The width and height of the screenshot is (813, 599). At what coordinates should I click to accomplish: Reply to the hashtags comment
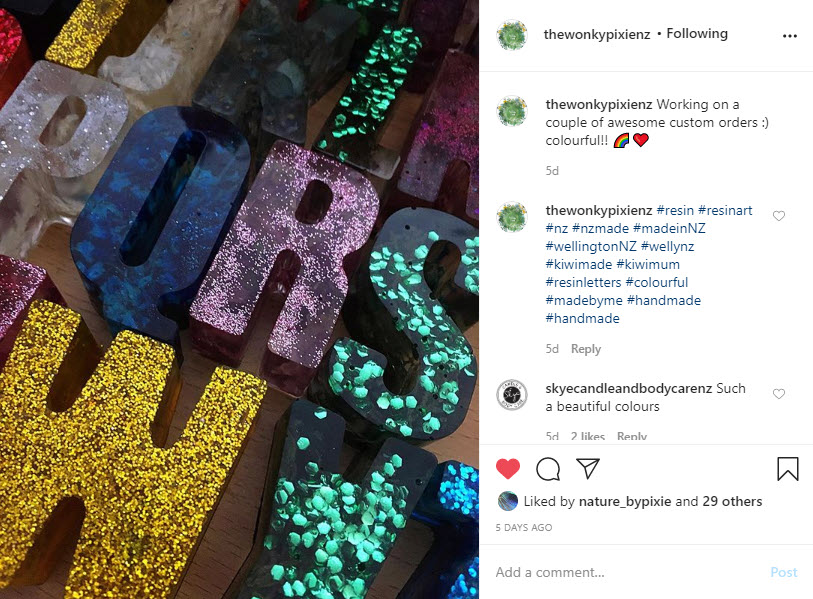586,349
